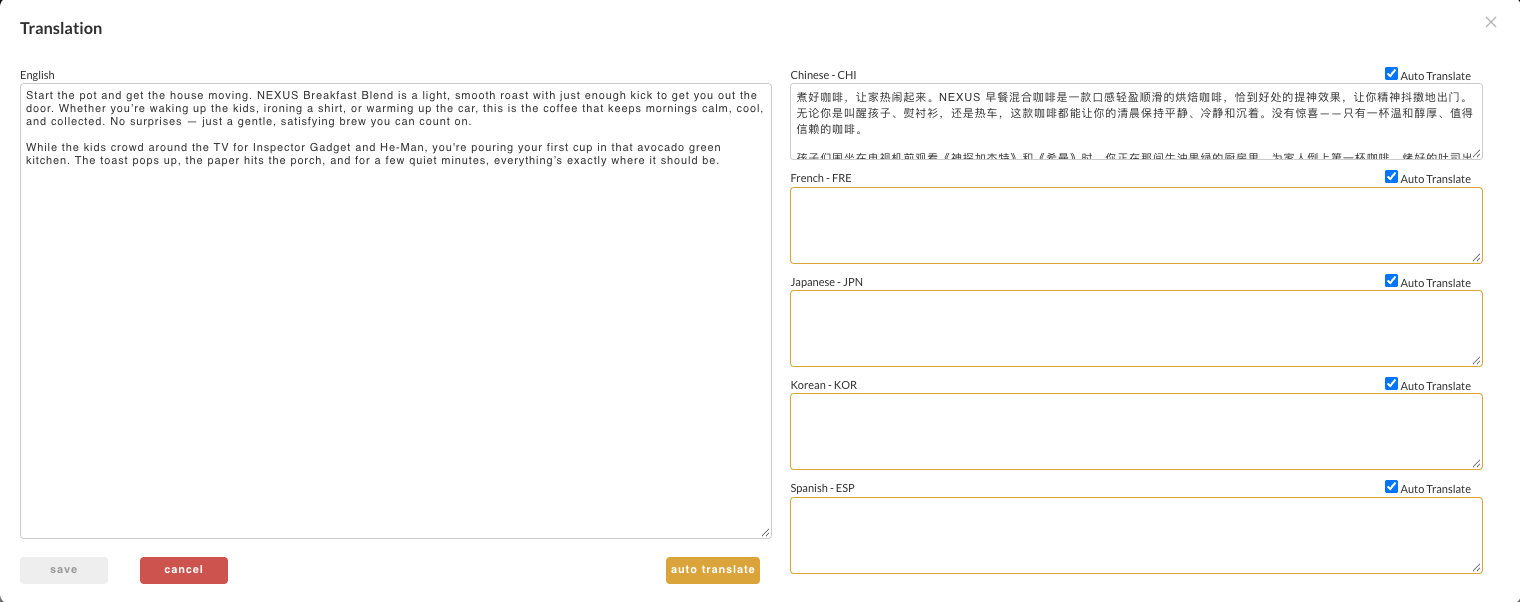
Task: Run the auto translate button
Action: (x=713, y=570)
